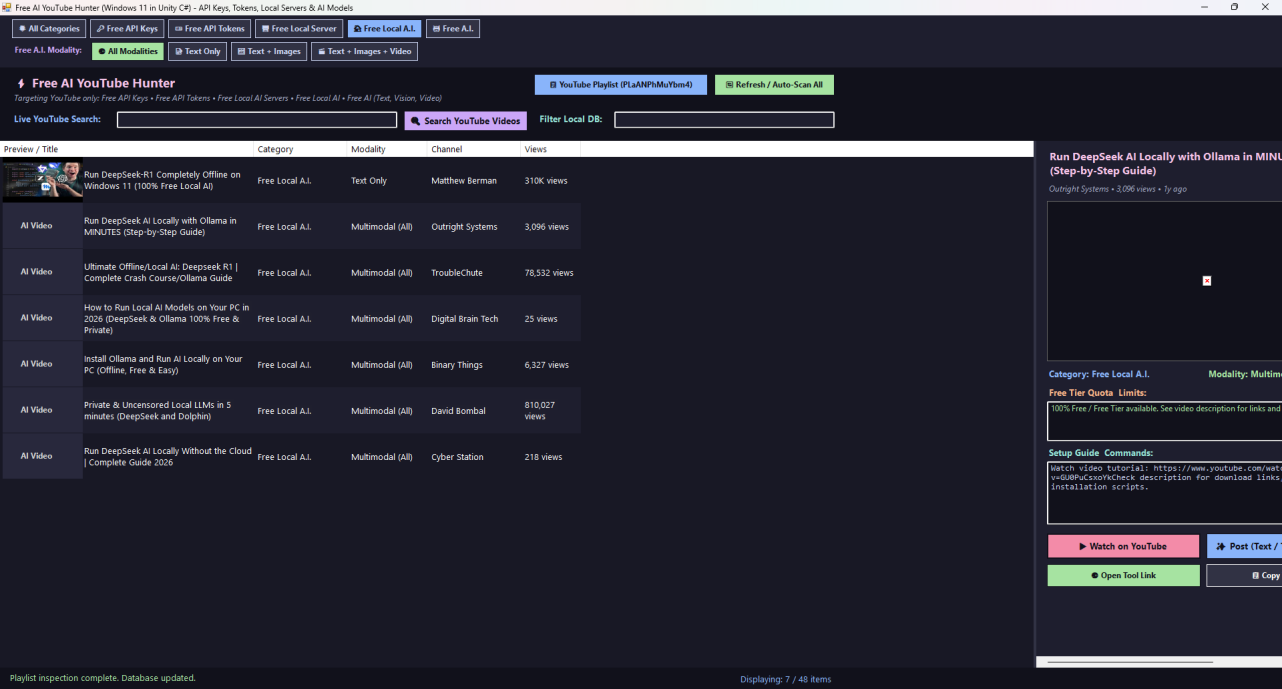The width and height of the screenshot is (1282, 689).
Task: Click the broken image icon in the video preview
Action: [x=1207, y=281]
